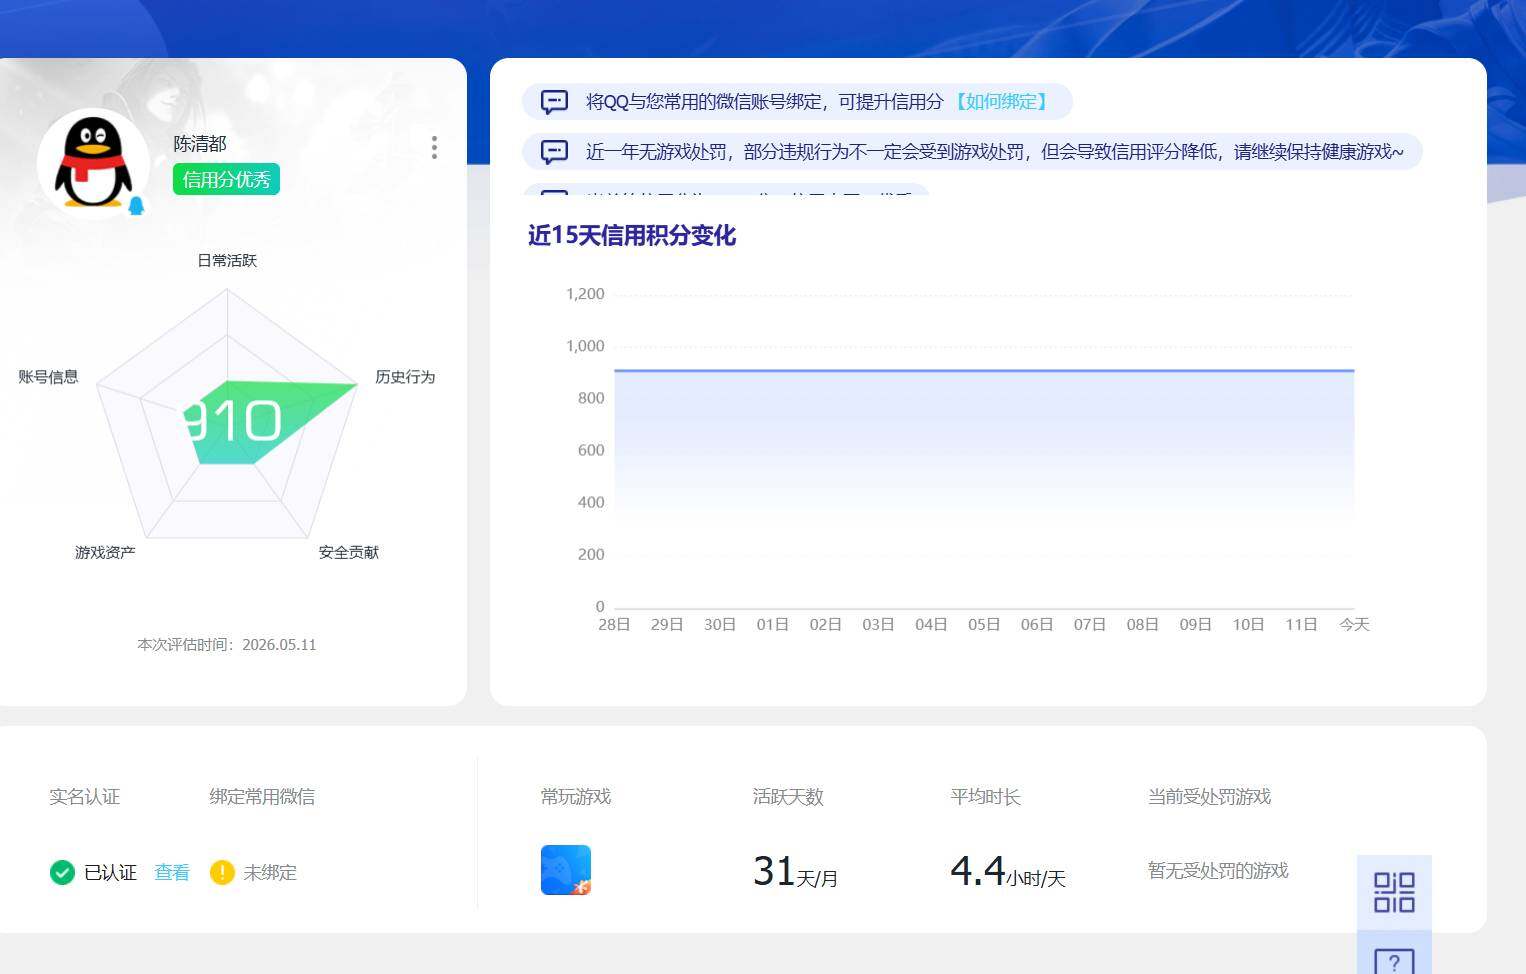Click the 日常活跃 radar label
Screen dimensions: 1526x974
tap(227, 260)
